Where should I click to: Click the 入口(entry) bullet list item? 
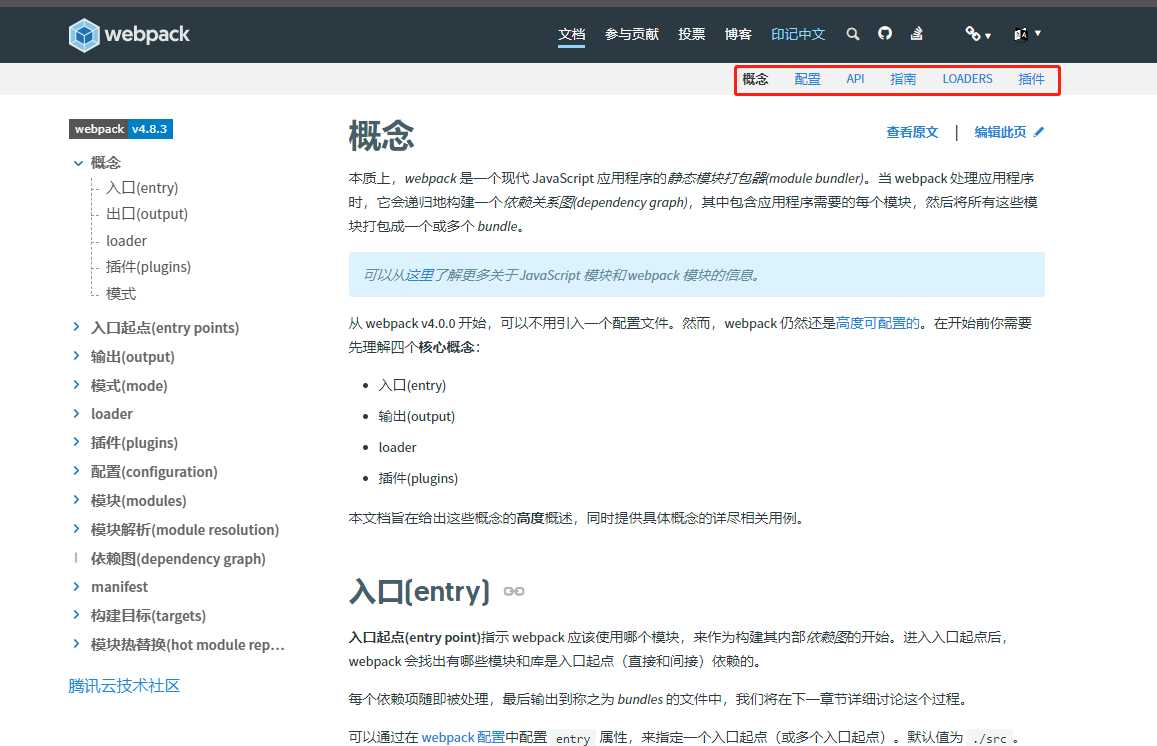click(x=412, y=386)
